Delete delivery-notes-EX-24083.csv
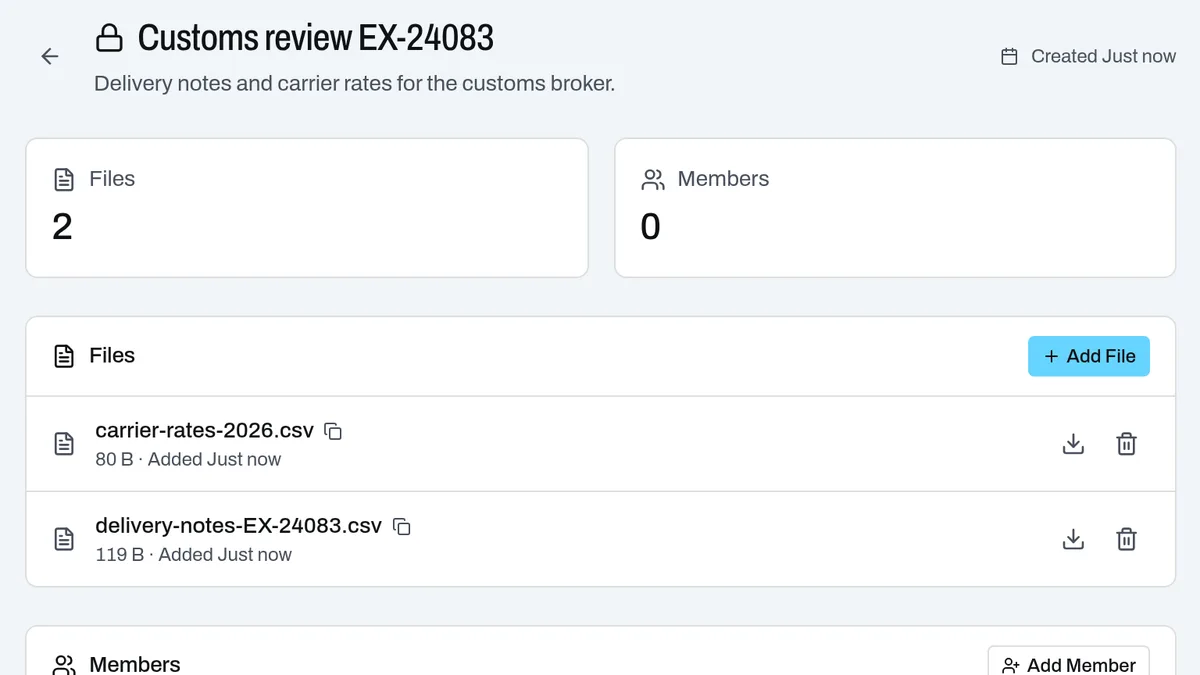Viewport: 1200px width, 675px height. [1126, 540]
